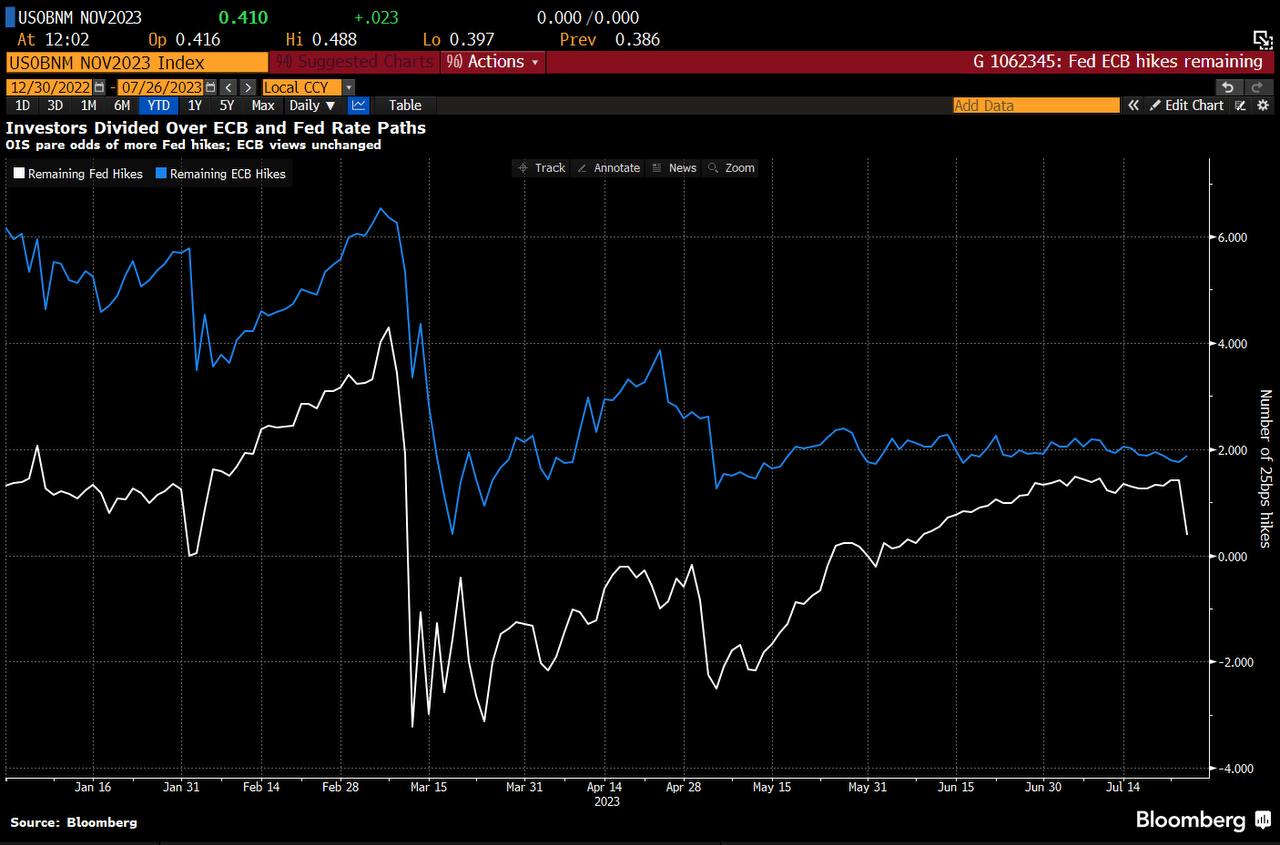Click the US0BNM NOV2023 Index security field
The image size is (1280, 845).
tap(137, 62)
